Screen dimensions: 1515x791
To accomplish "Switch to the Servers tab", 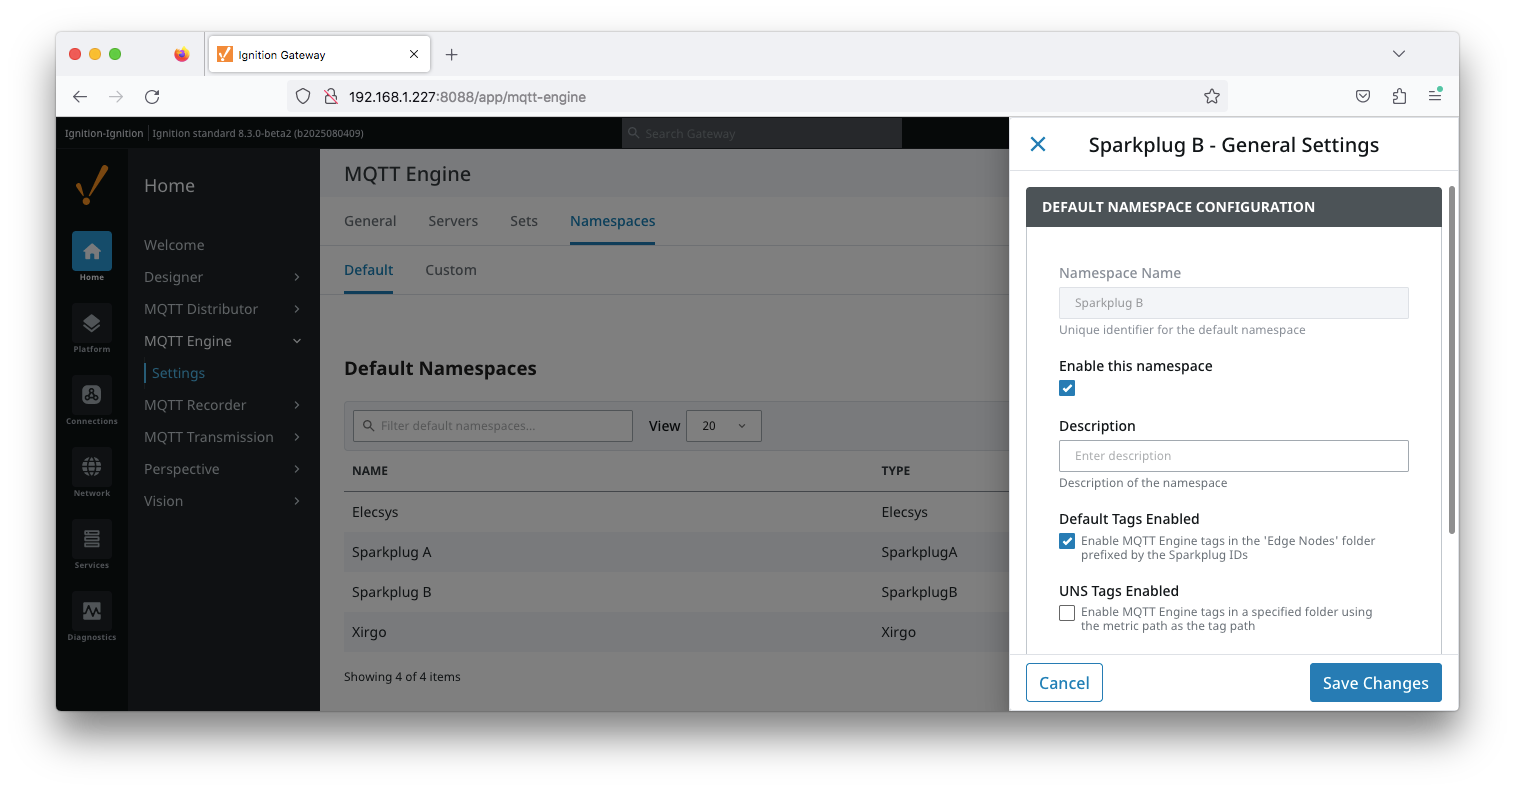I will pyautogui.click(x=453, y=221).
